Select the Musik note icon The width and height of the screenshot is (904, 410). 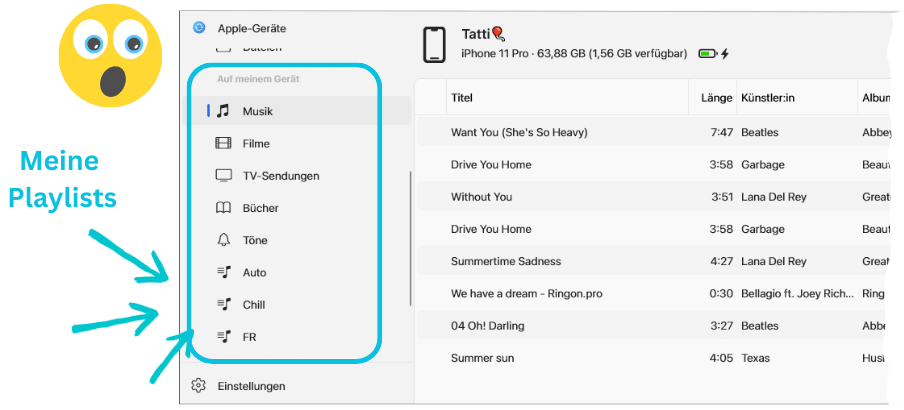coord(223,111)
